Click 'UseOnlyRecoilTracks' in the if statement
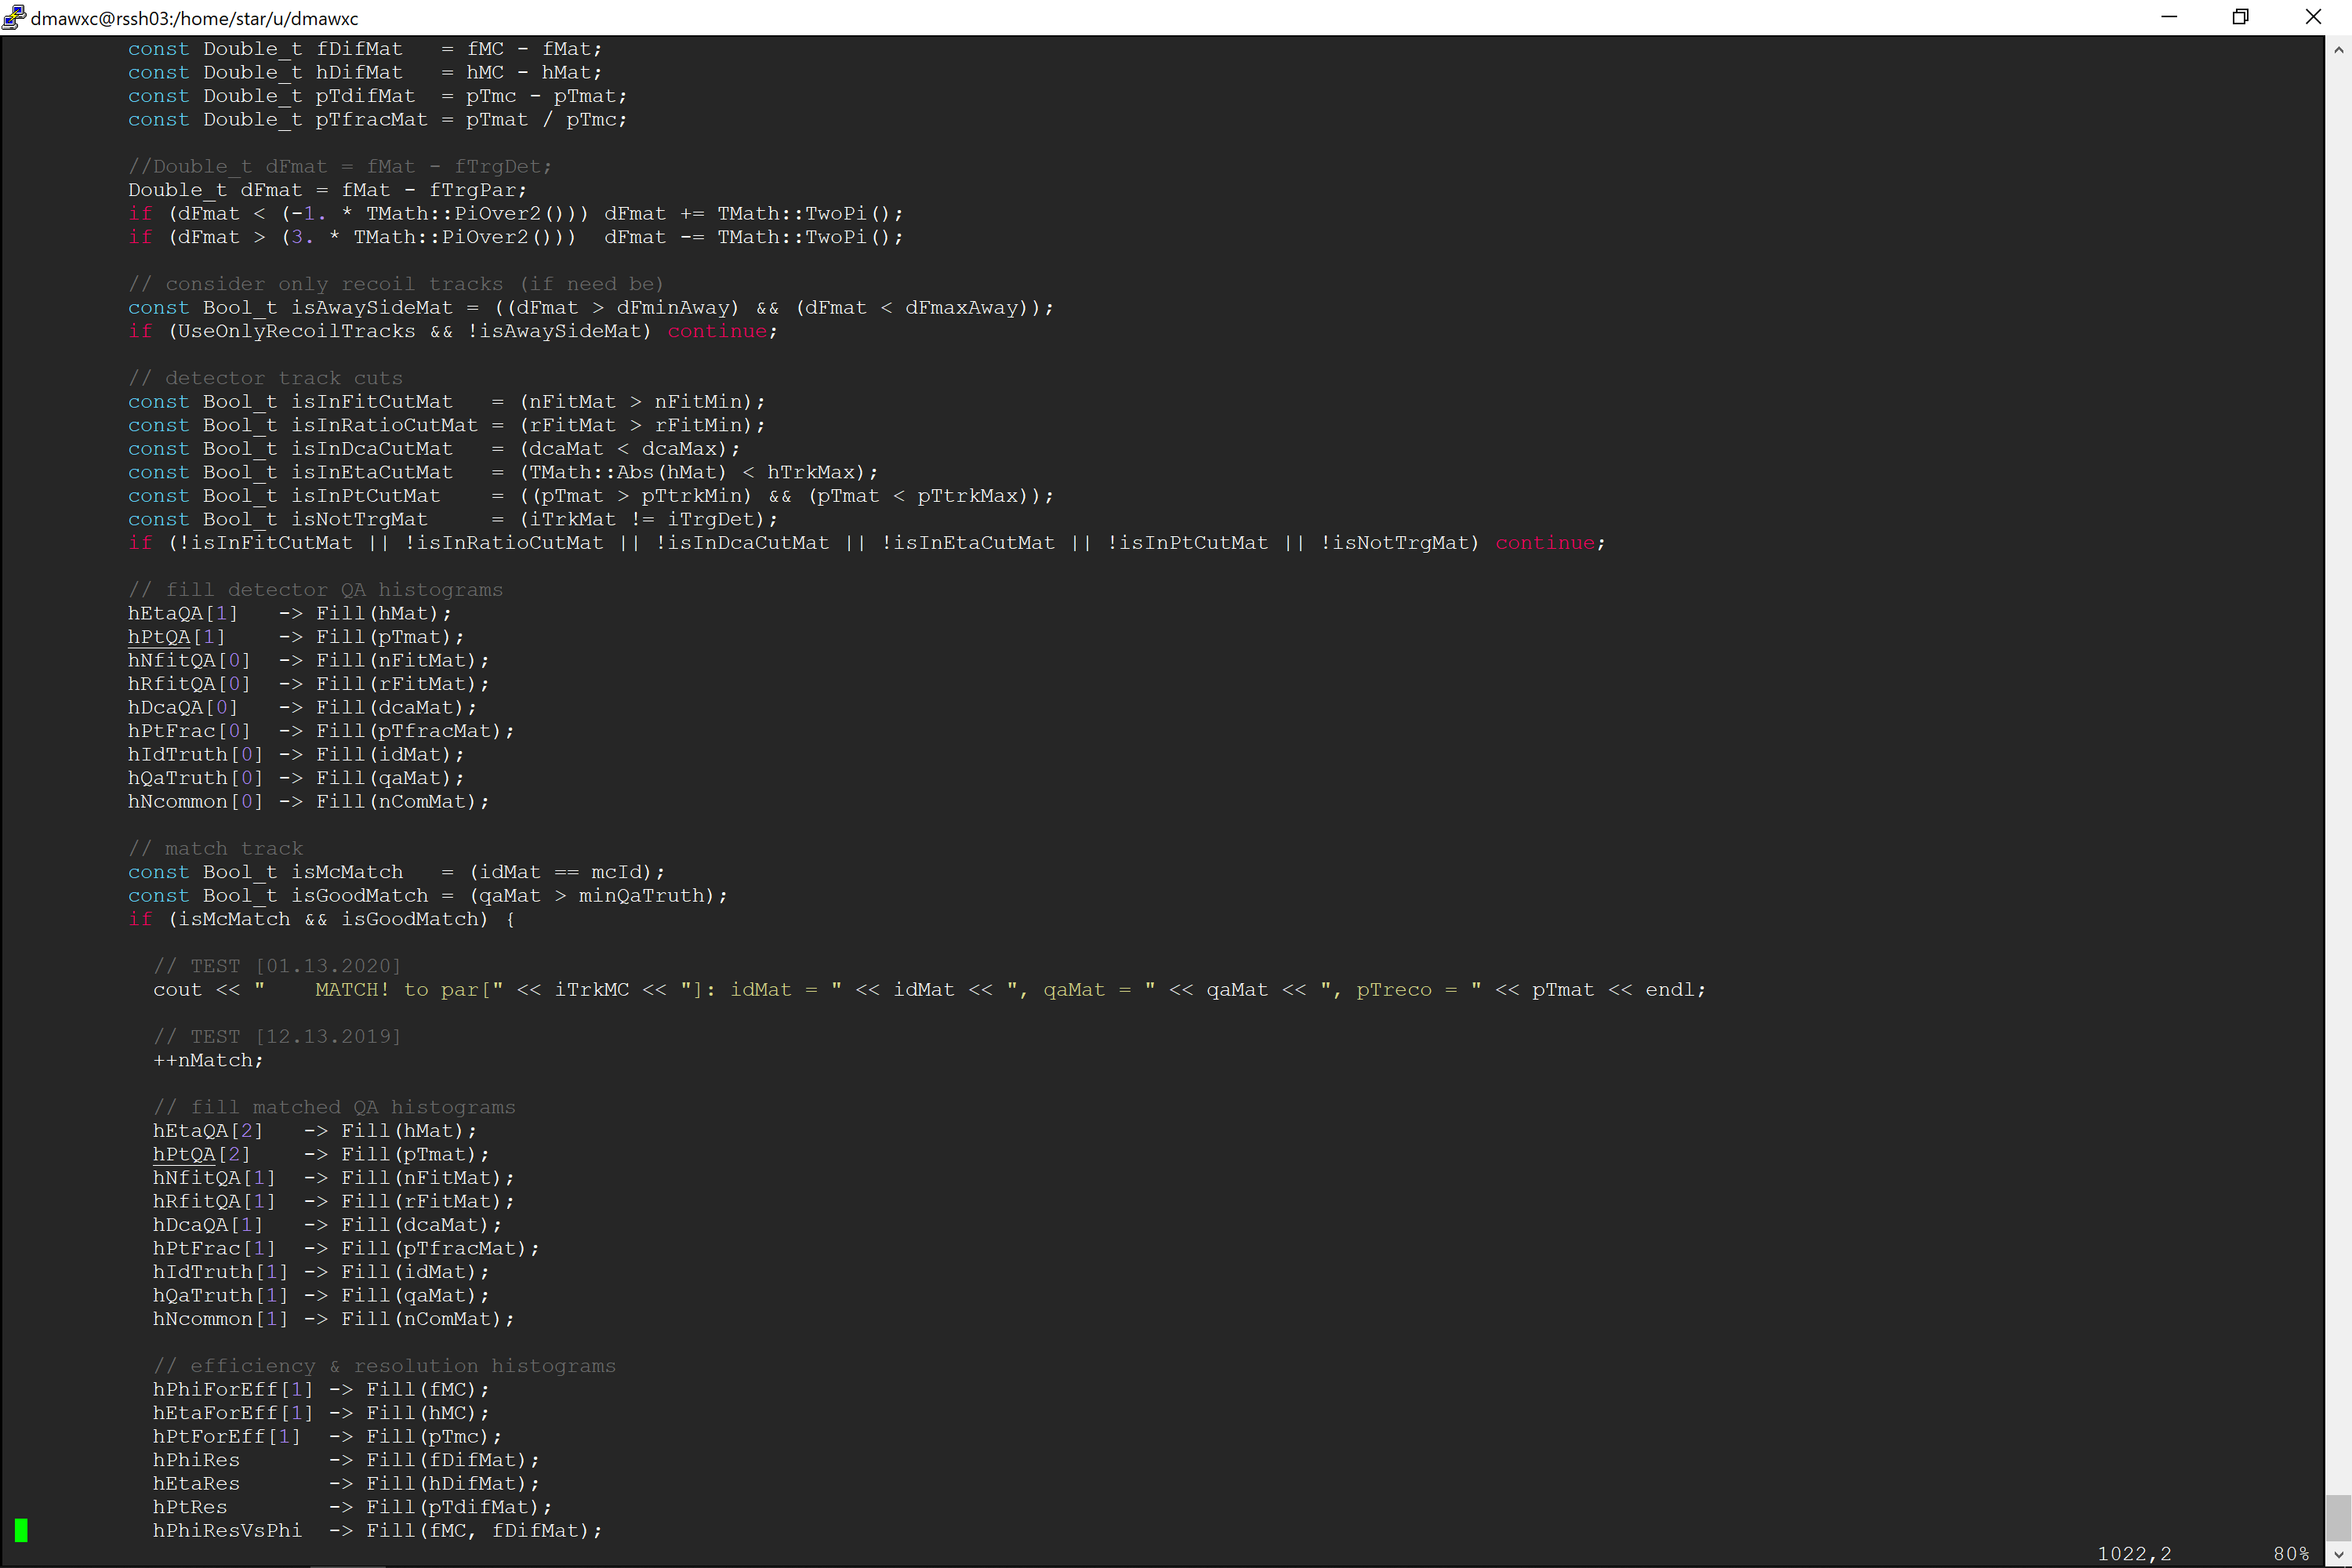The height and width of the screenshot is (1568, 2352). click(x=297, y=331)
